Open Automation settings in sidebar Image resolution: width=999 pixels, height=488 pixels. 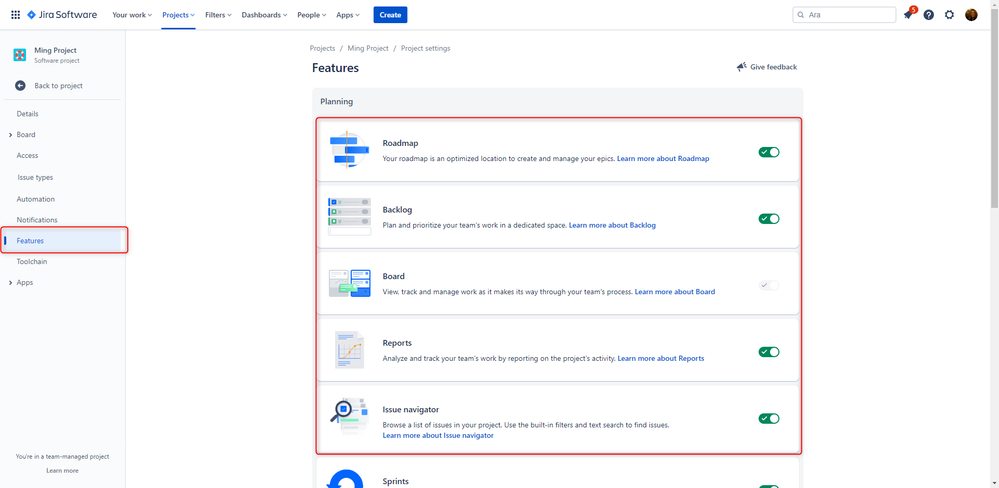coord(36,199)
